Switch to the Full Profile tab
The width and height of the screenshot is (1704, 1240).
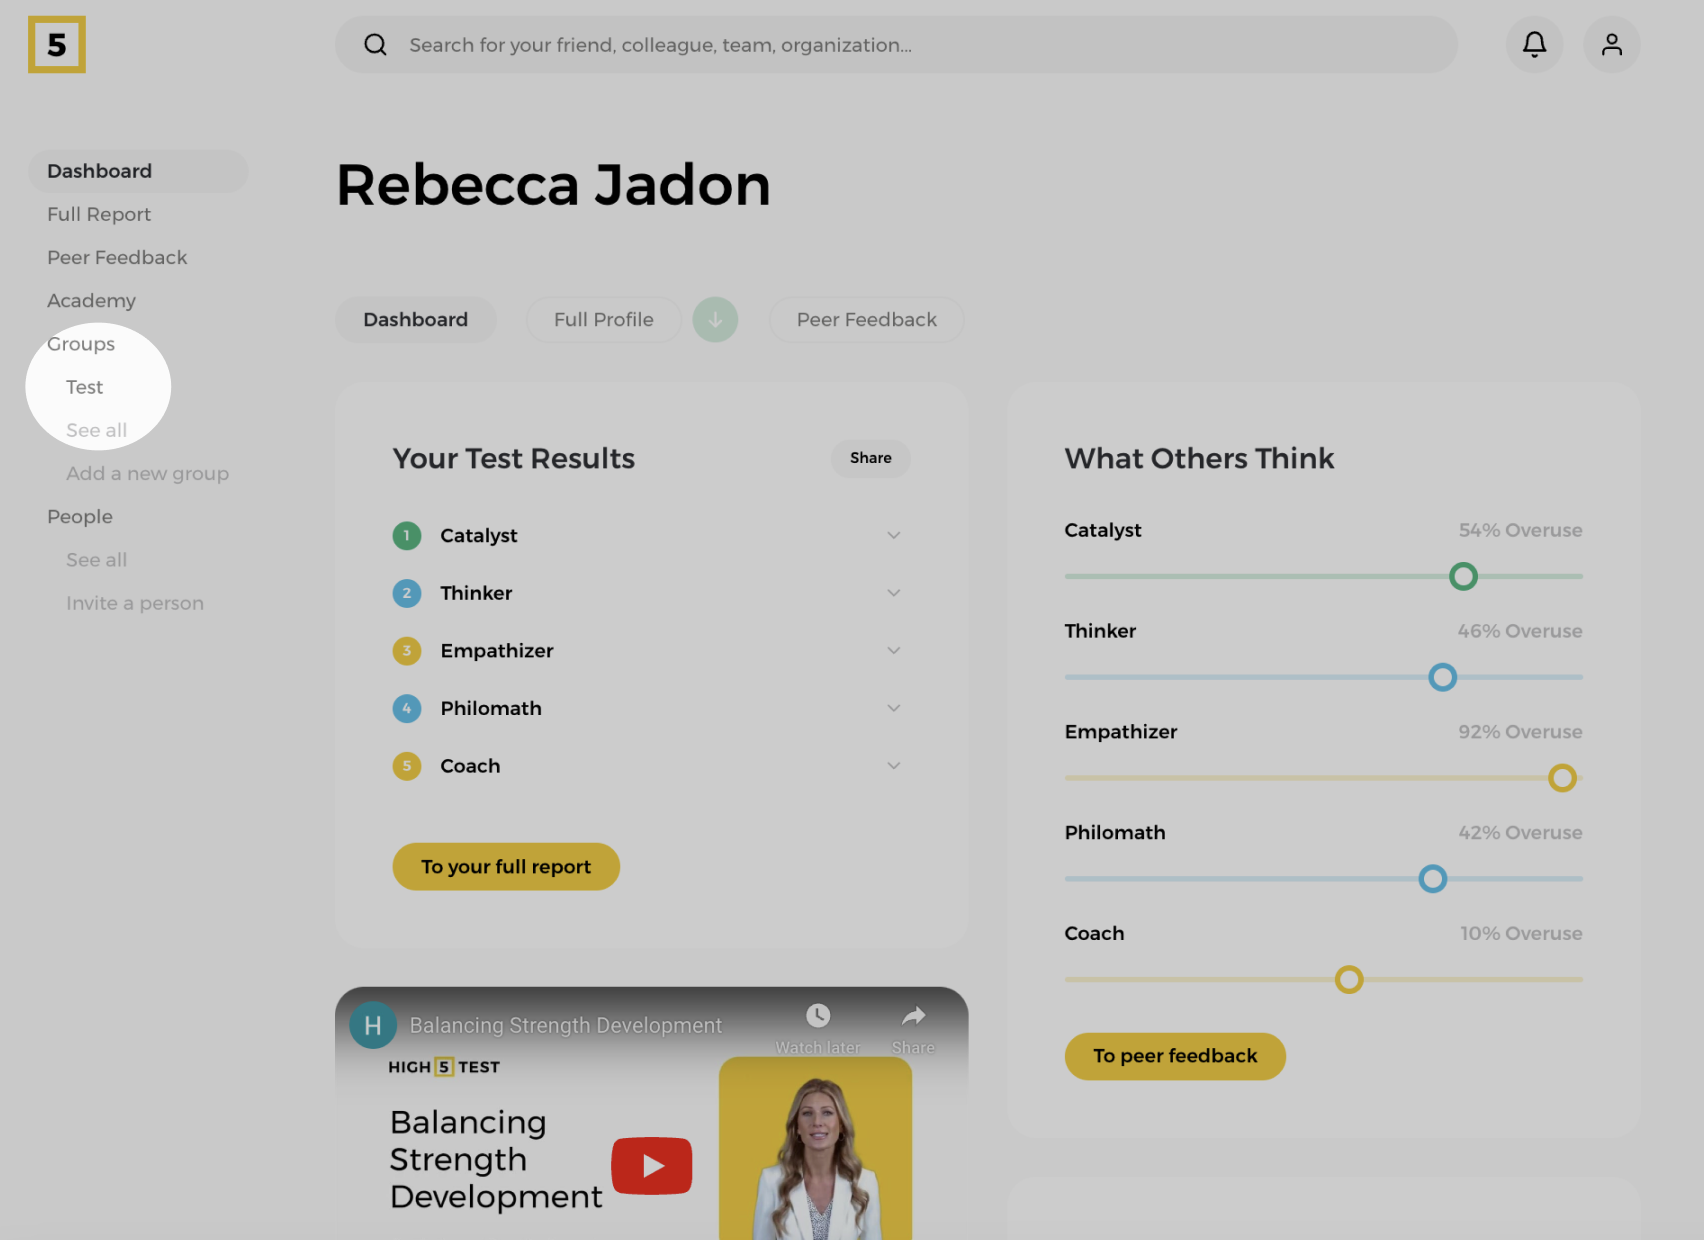pos(603,320)
